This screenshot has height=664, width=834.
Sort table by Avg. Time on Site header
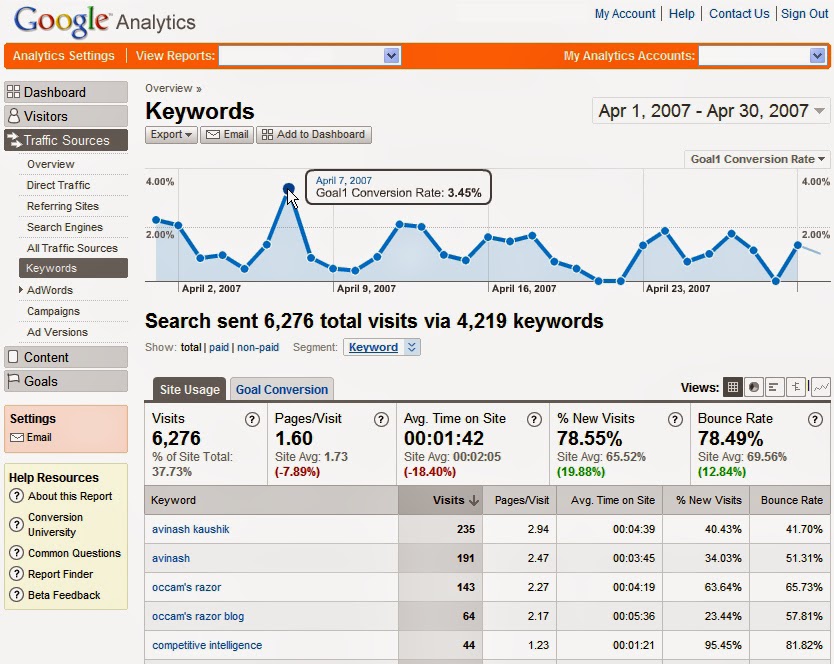coord(612,500)
